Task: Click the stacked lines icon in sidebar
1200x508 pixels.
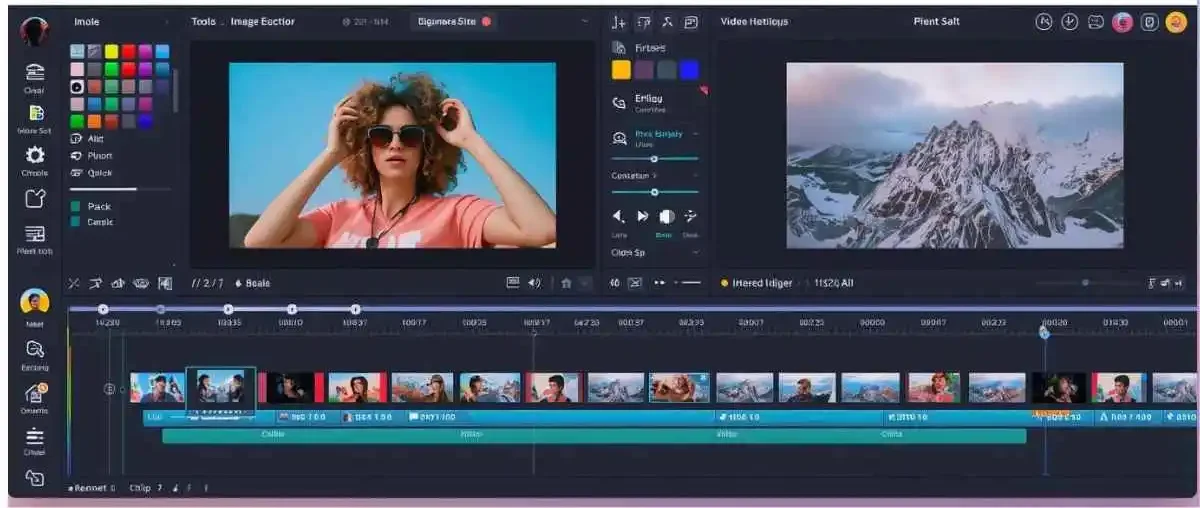Action: (35, 436)
